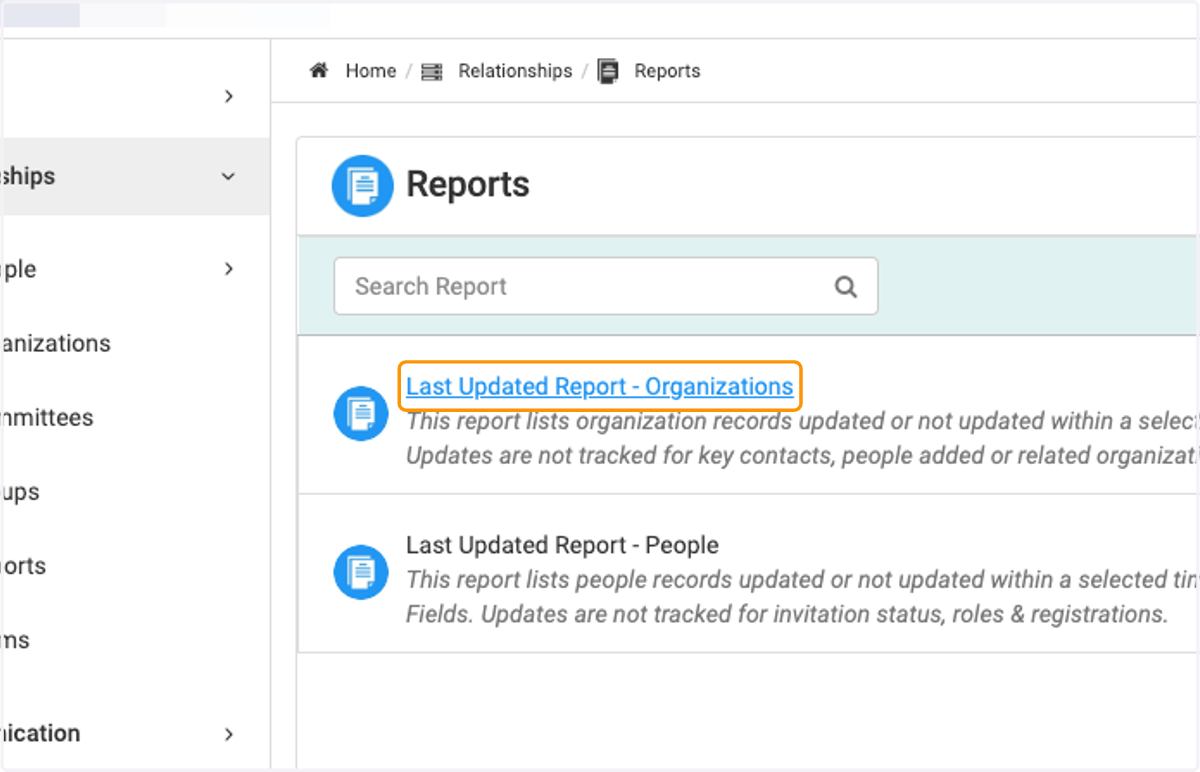
Task: Open Last Updated Report - People
Action: click(x=562, y=545)
